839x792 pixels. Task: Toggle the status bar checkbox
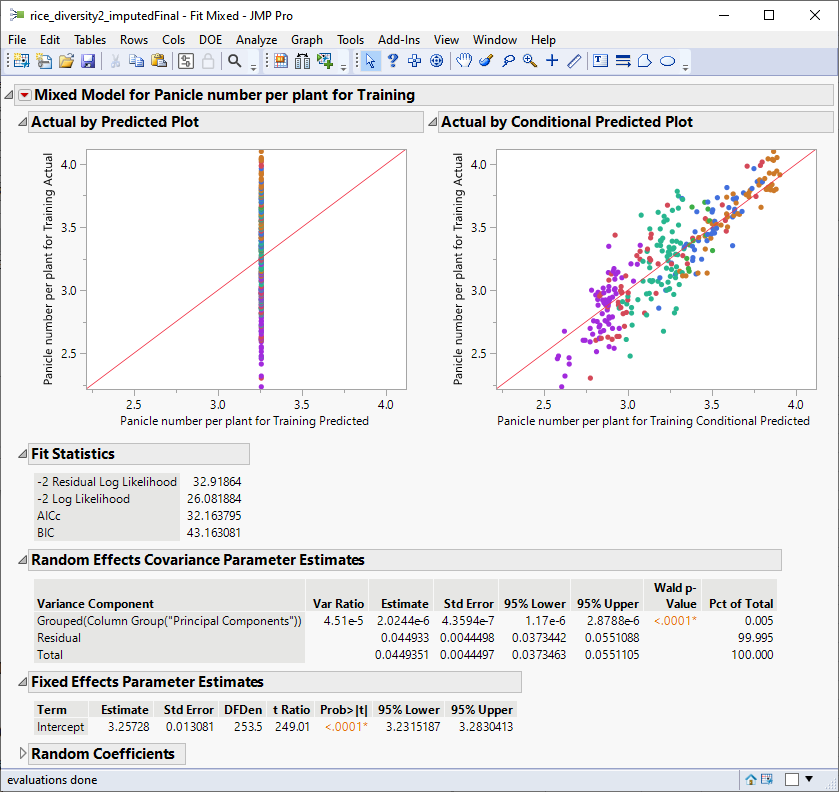792,779
